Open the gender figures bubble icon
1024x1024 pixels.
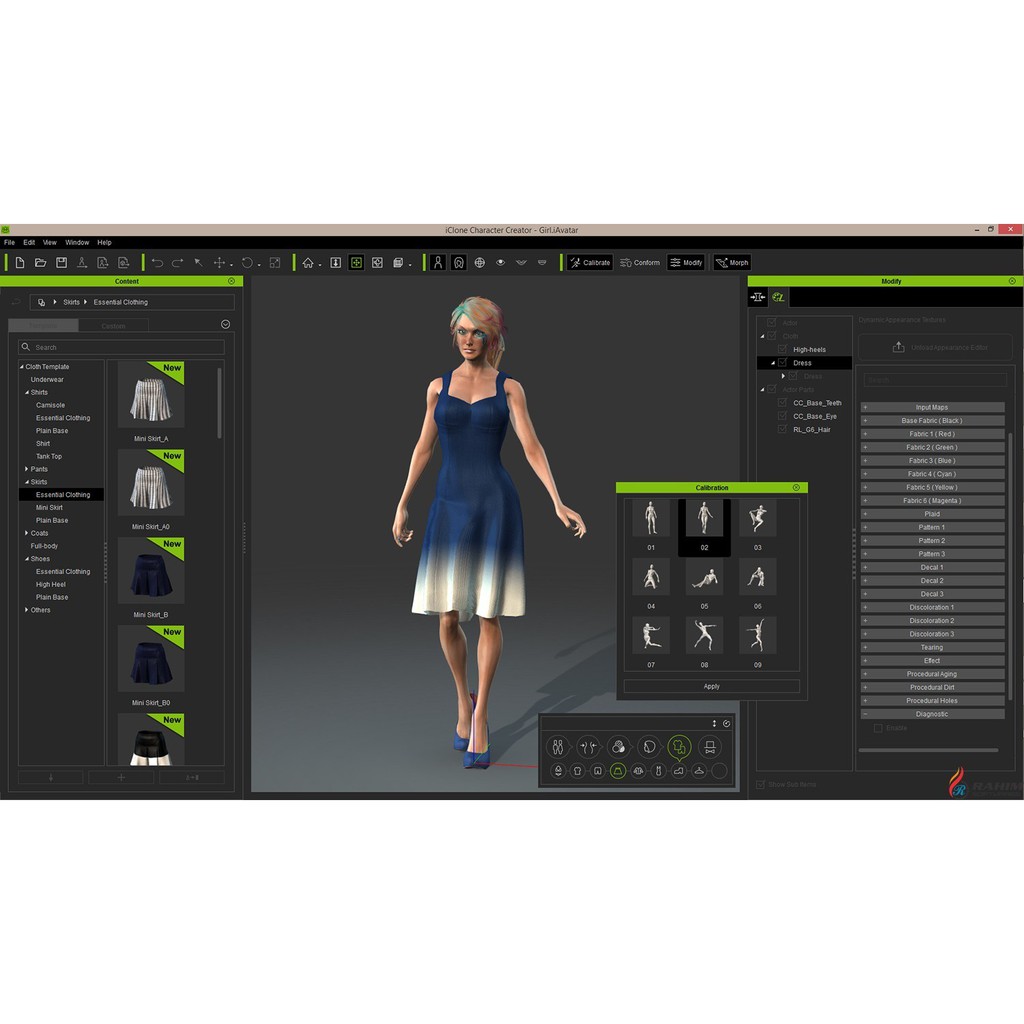[558, 746]
